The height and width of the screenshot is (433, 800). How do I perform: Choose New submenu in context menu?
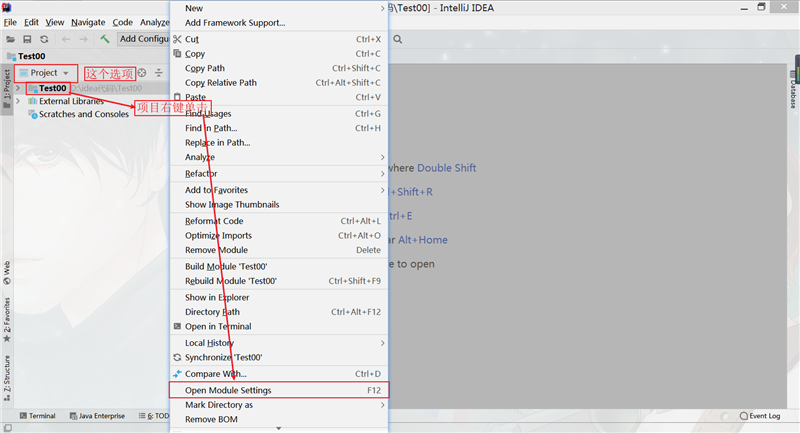[x=279, y=8]
